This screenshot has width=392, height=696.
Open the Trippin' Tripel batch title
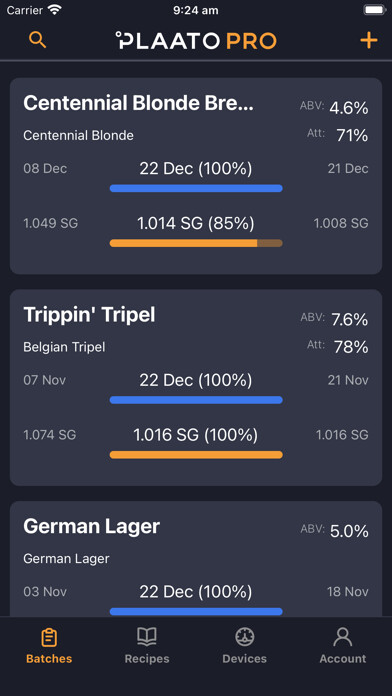(89, 315)
